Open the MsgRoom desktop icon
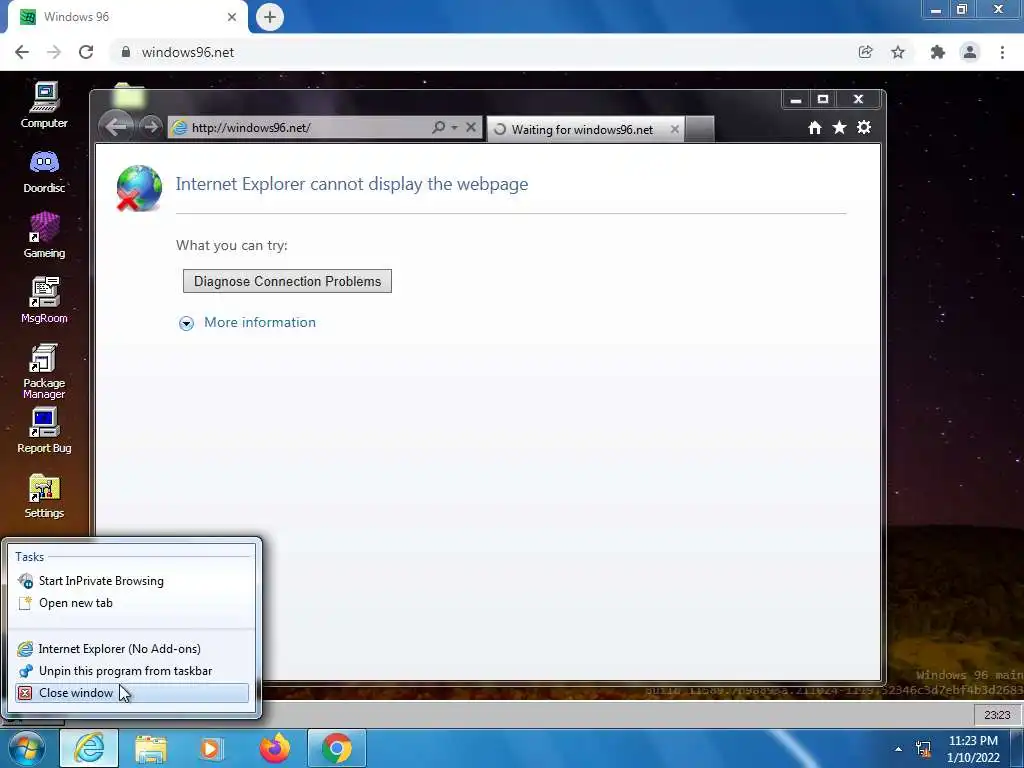Image resolution: width=1024 pixels, height=768 pixels. [x=44, y=300]
